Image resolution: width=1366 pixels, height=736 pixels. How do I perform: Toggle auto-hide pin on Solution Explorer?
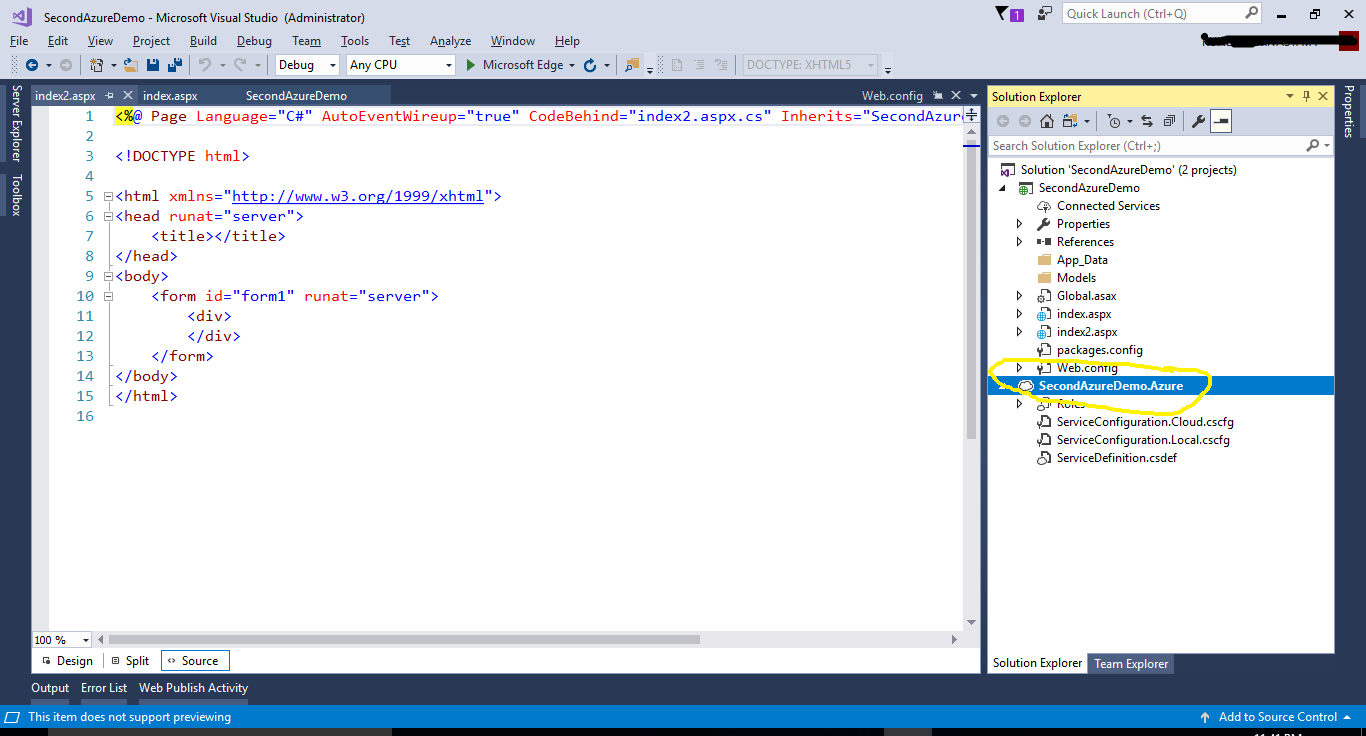(1306, 96)
